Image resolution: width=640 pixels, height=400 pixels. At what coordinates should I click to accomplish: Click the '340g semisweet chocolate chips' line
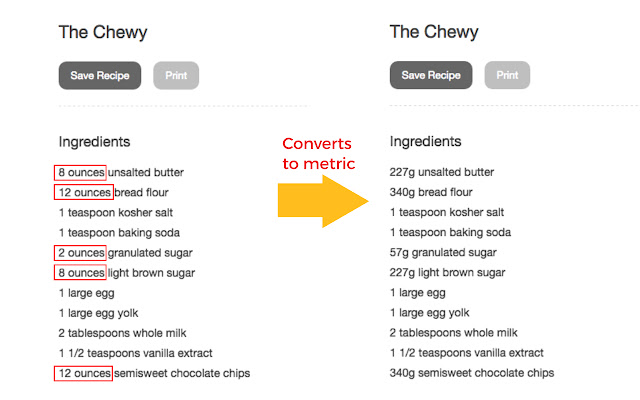point(471,373)
